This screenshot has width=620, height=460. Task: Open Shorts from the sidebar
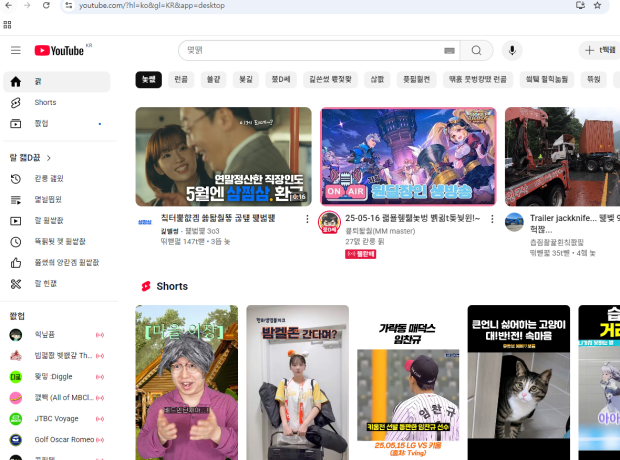pyautogui.click(x=45, y=102)
